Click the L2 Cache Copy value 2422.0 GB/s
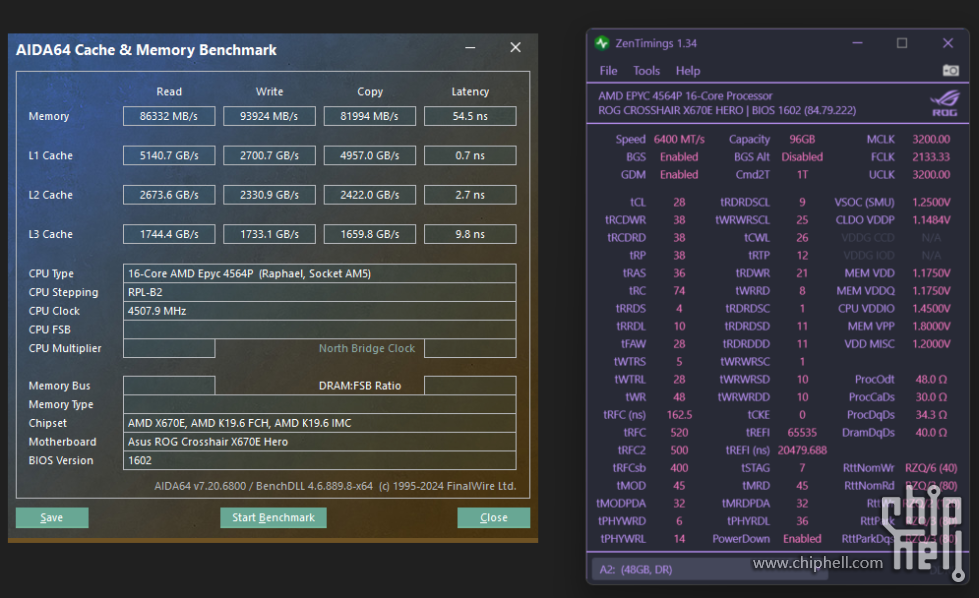The image size is (979, 598). (370, 195)
